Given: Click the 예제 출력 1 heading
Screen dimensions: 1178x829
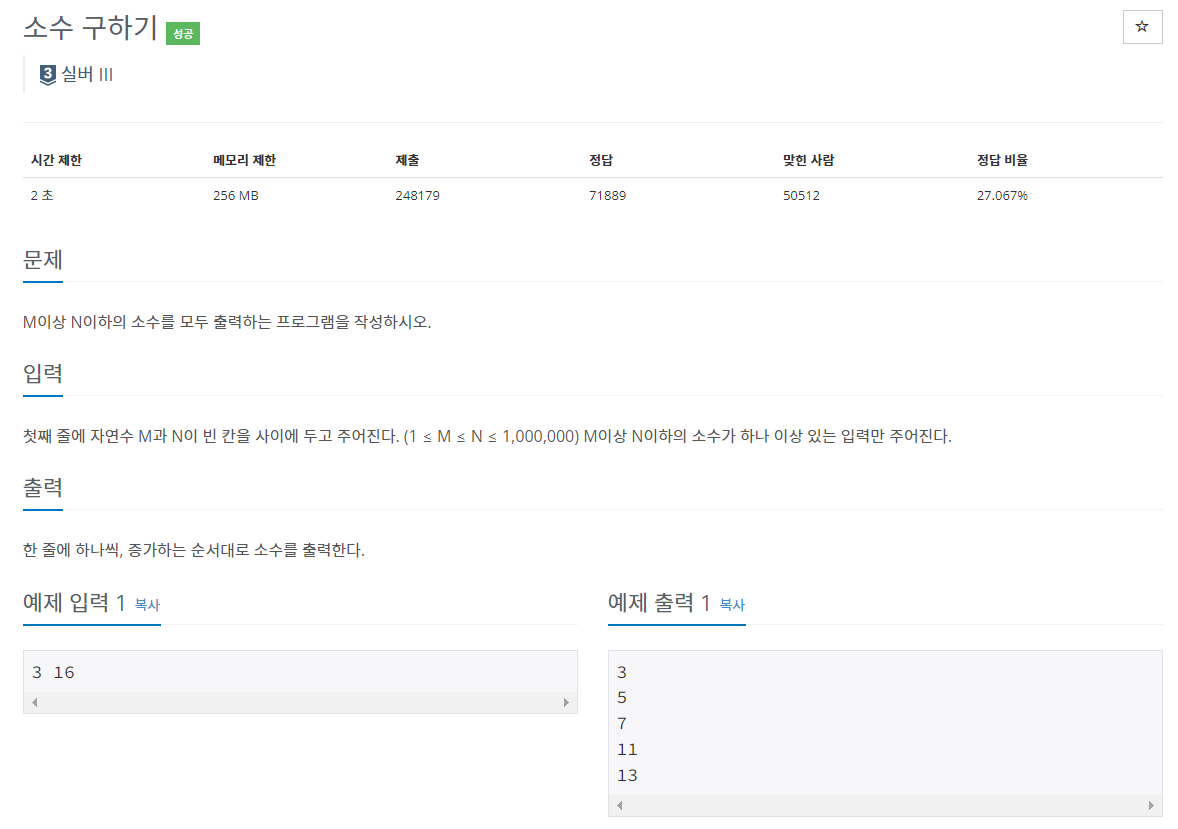Looking at the screenshot, I should [x=659, y=602].
